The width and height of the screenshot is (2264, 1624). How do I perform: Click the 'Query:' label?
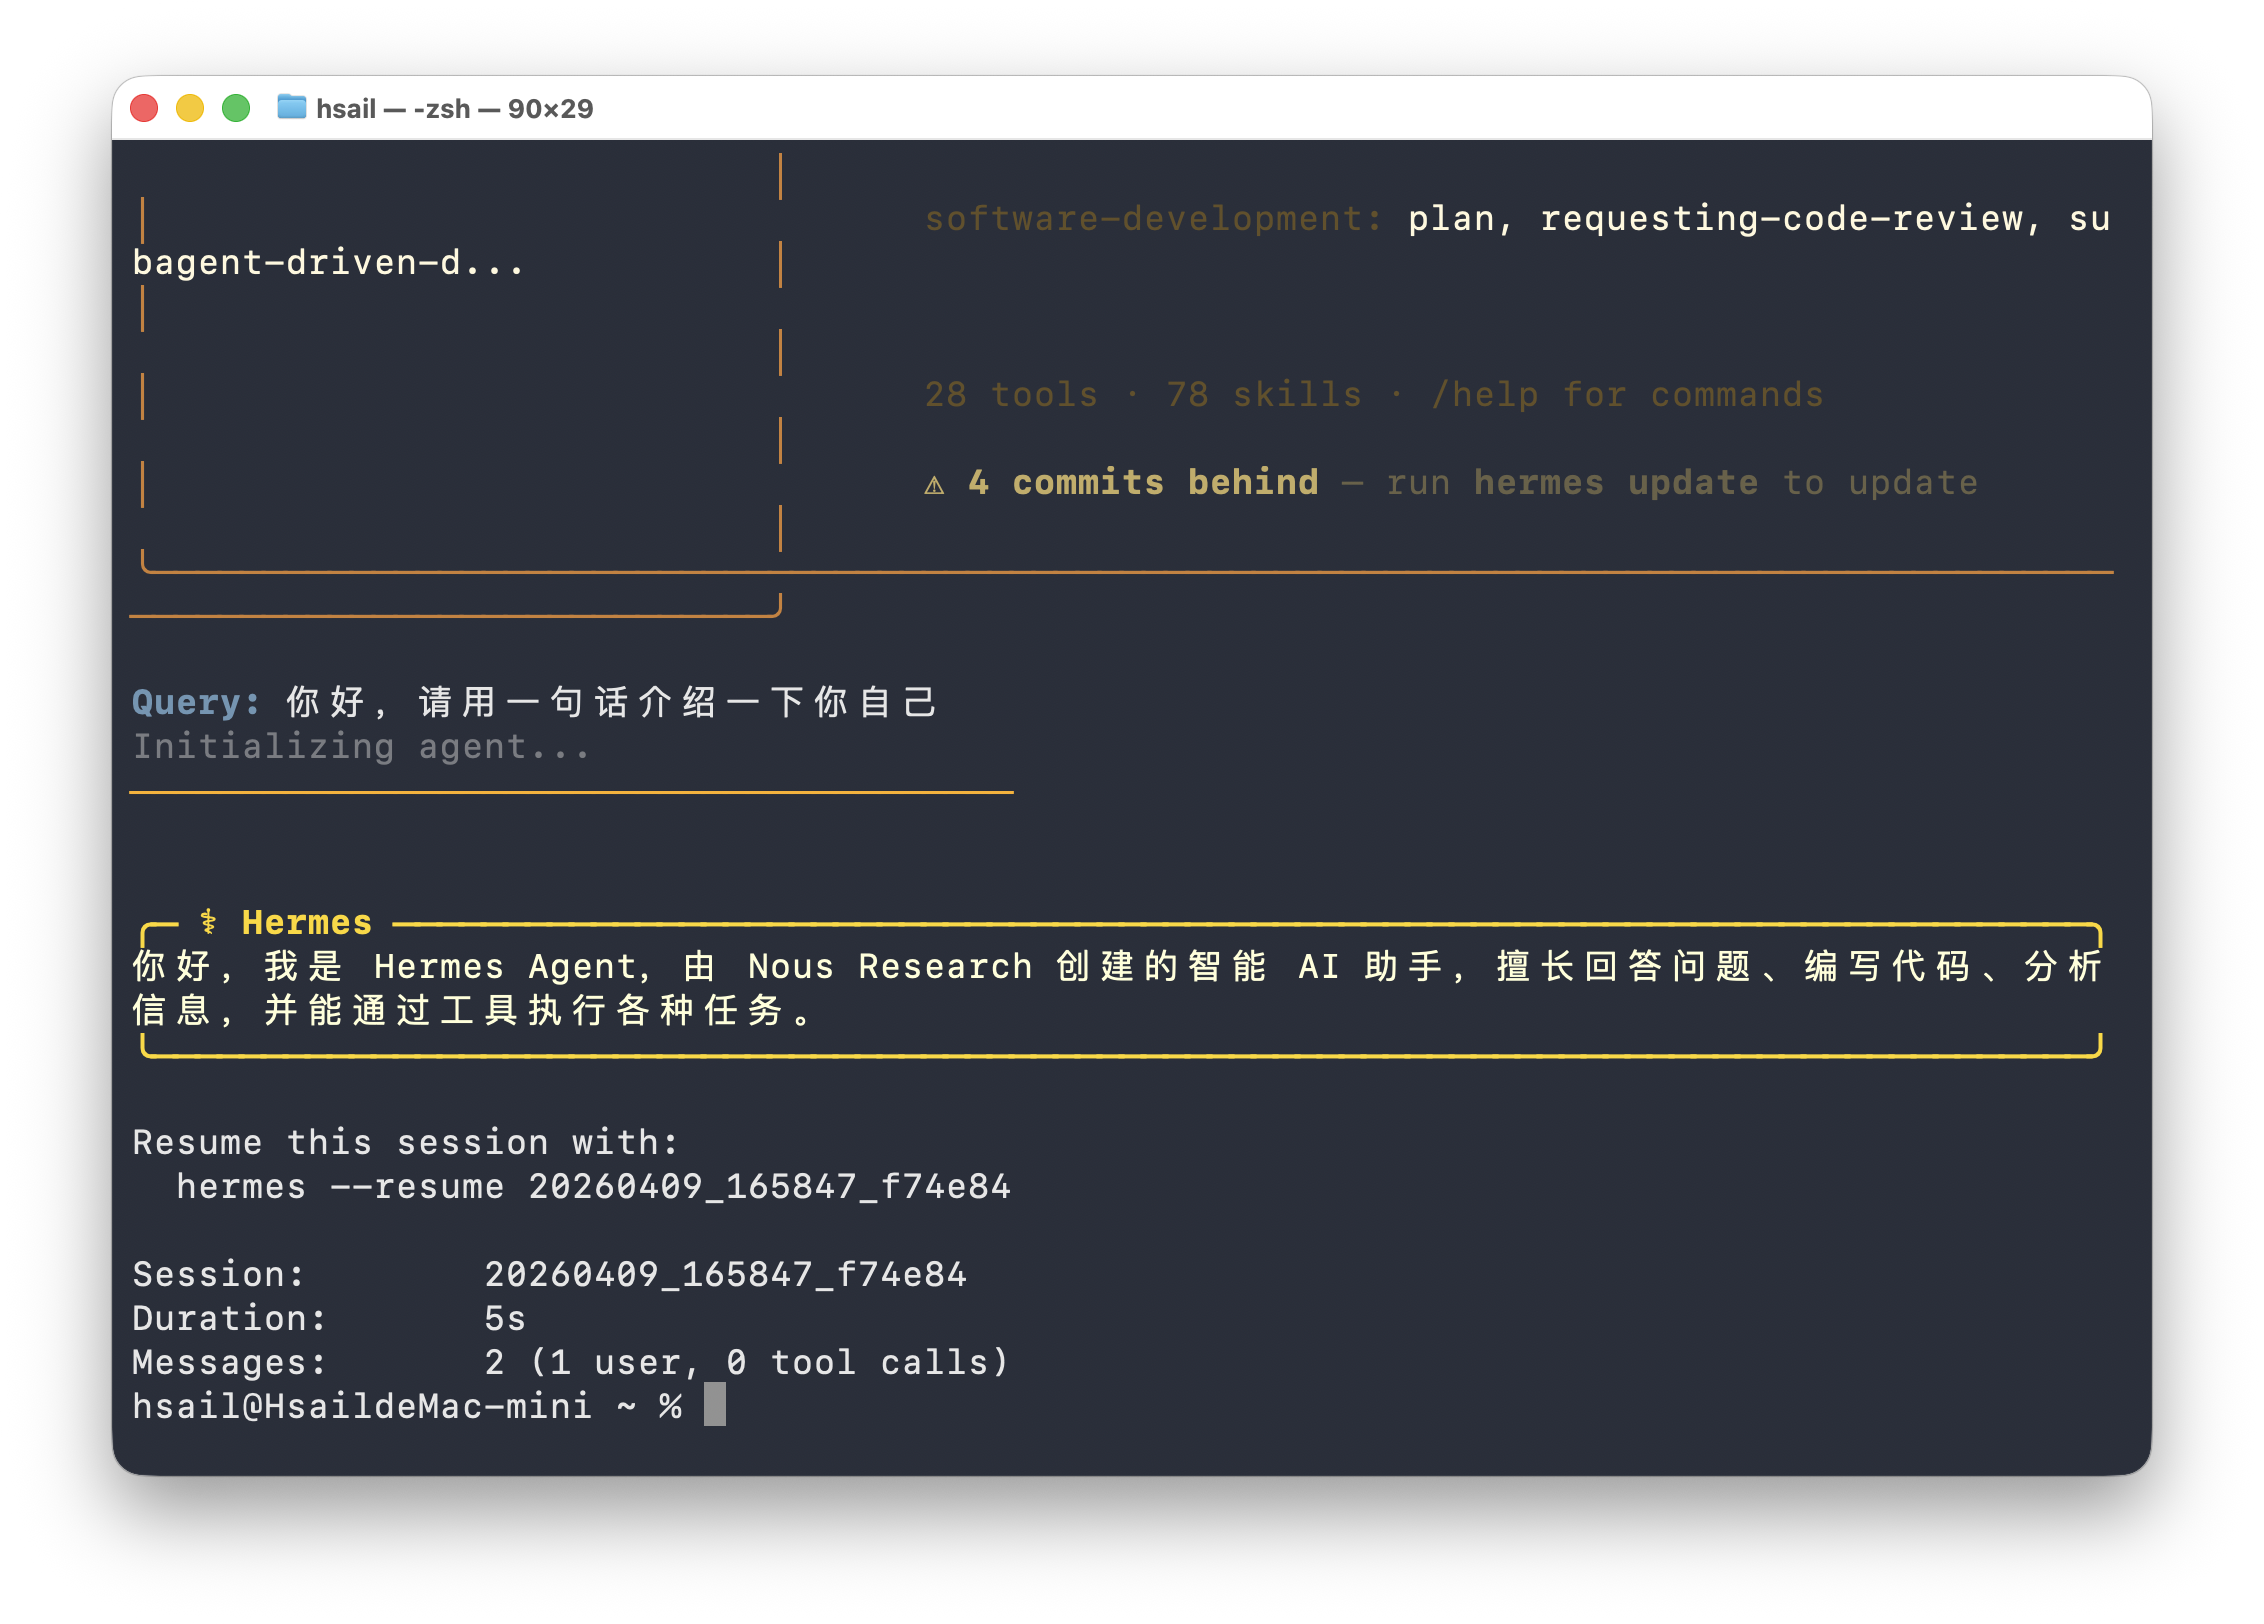197,703
